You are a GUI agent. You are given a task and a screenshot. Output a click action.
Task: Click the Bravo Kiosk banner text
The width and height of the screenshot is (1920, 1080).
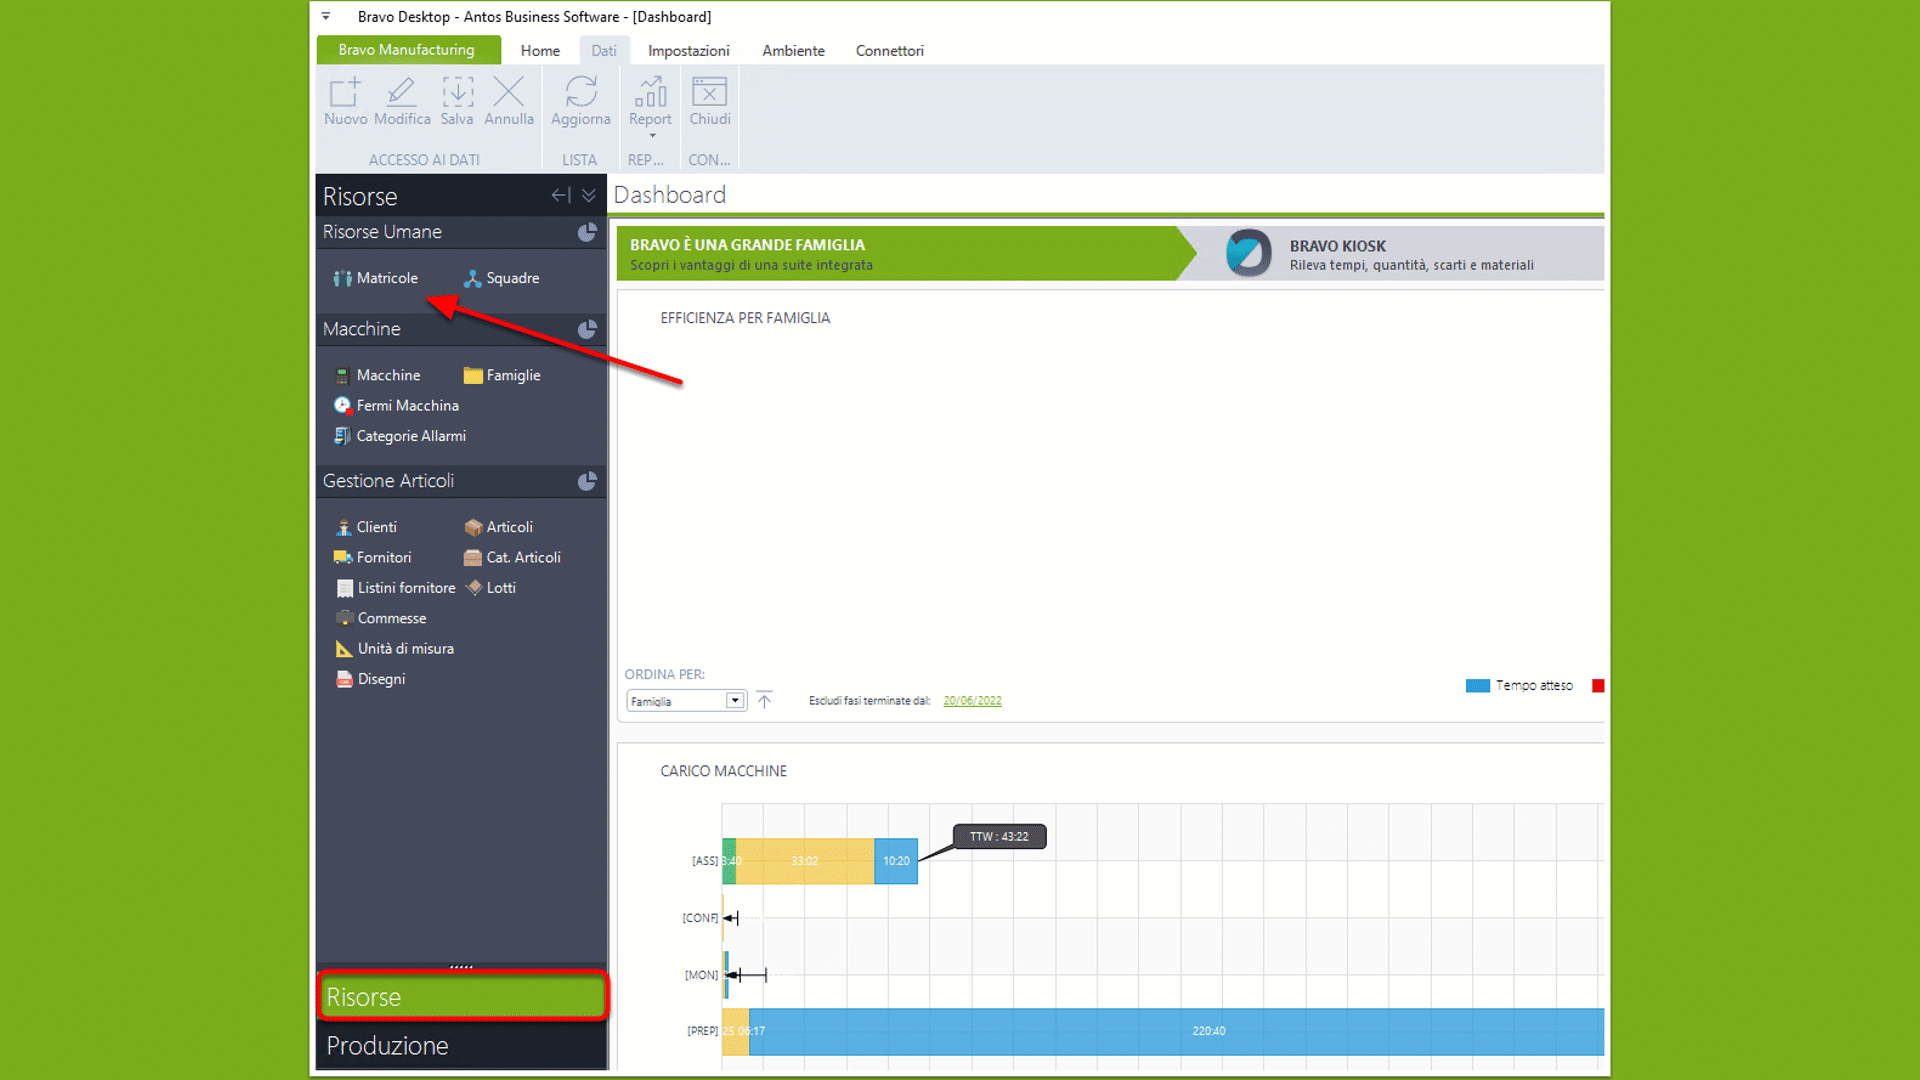click(x=1411, y=255)
